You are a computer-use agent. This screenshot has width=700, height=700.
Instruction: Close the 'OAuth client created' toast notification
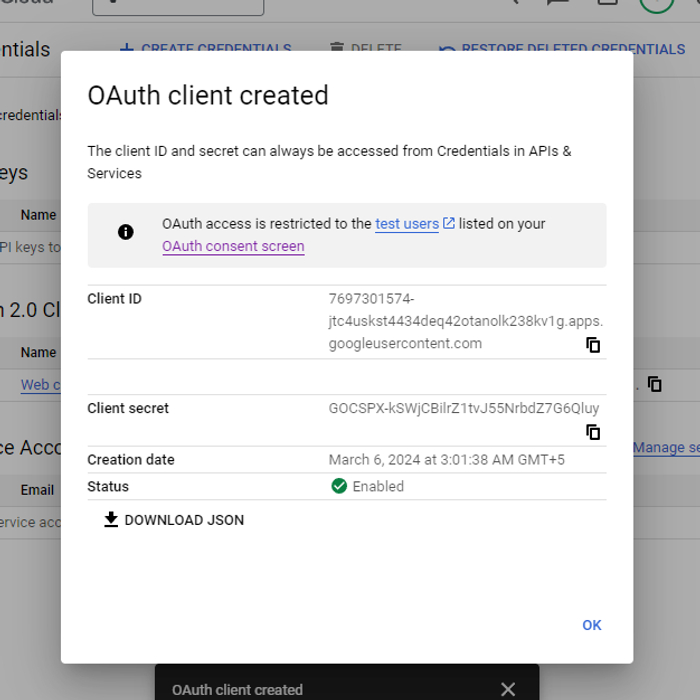tap(508, 689)
